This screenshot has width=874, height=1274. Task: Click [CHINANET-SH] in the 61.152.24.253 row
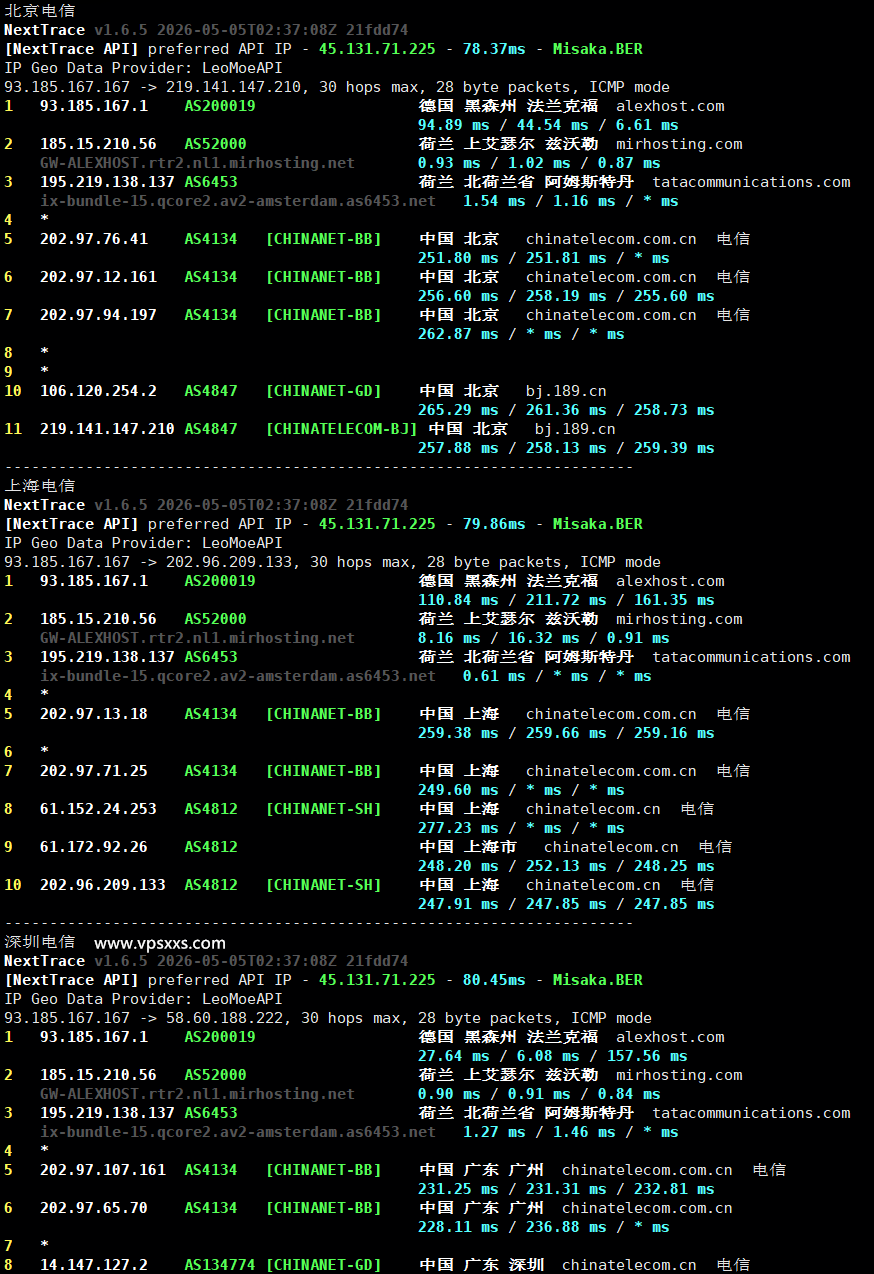pyautogui.click(x=324, y=809)
